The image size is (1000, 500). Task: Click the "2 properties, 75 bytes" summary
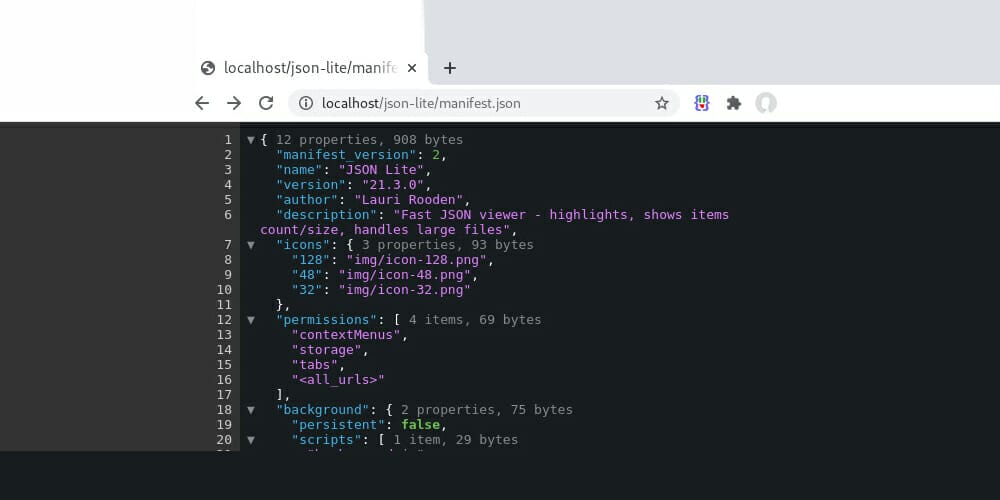point(487,410)
